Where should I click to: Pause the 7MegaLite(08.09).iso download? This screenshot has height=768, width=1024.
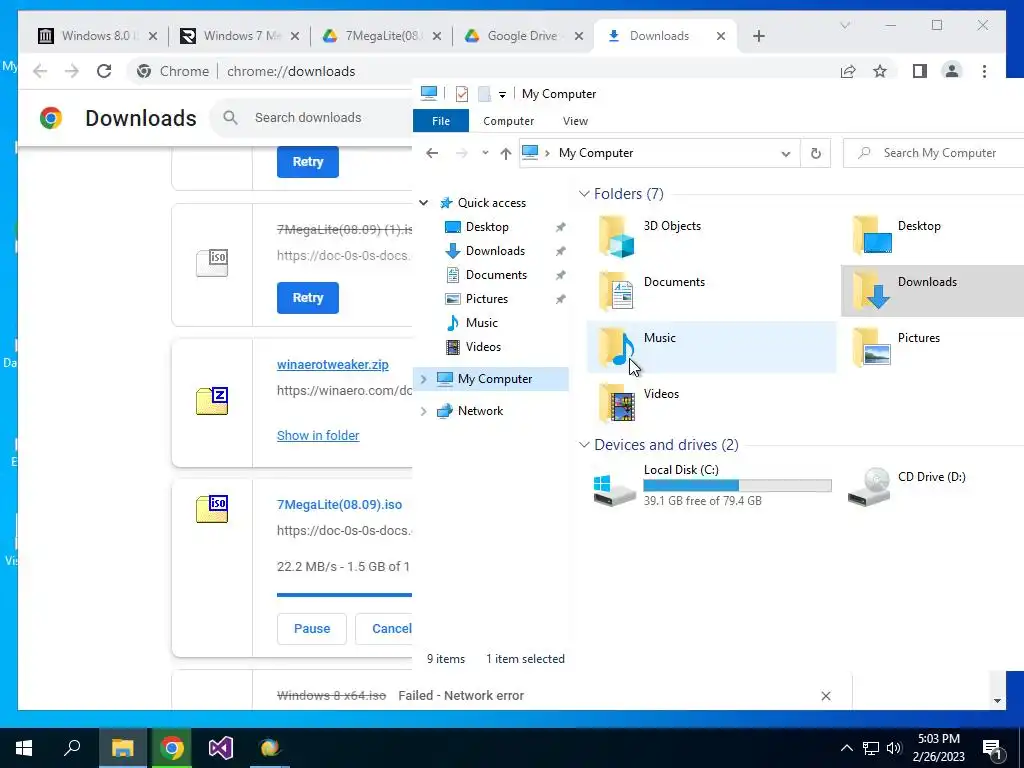(x=312, y=629)
